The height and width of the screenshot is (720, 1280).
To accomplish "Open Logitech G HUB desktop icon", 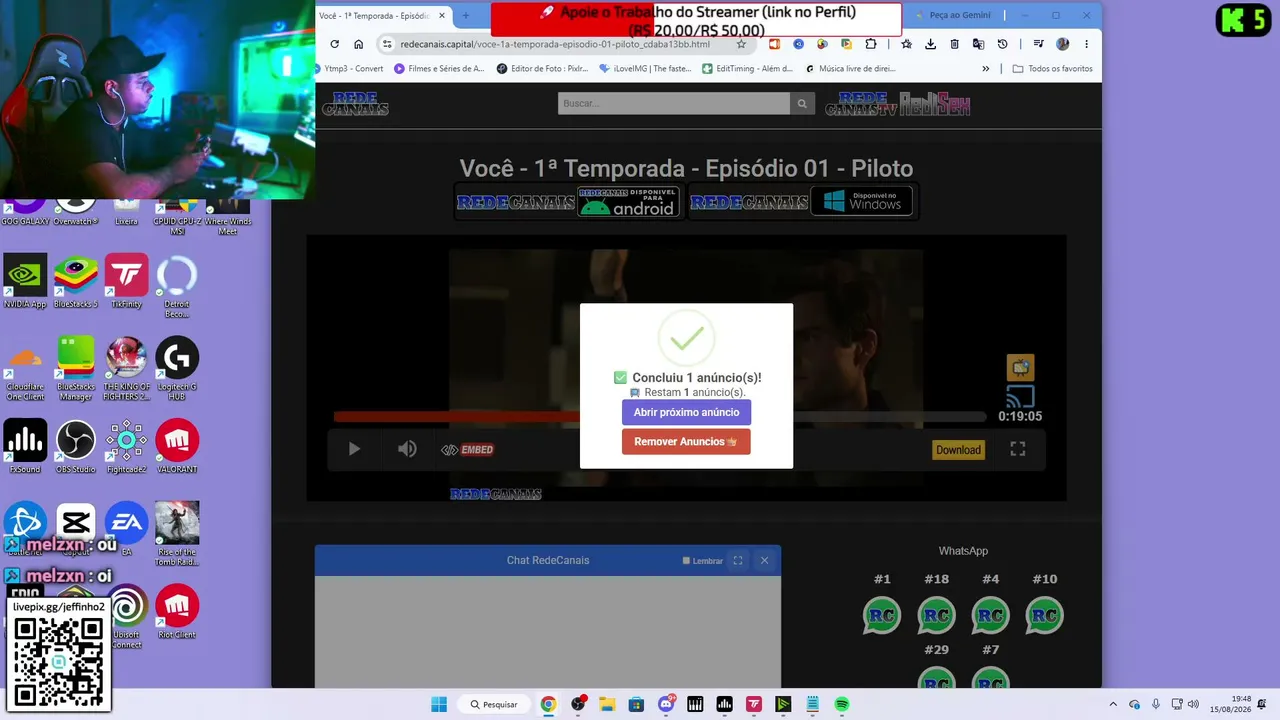I will [177, 369].
